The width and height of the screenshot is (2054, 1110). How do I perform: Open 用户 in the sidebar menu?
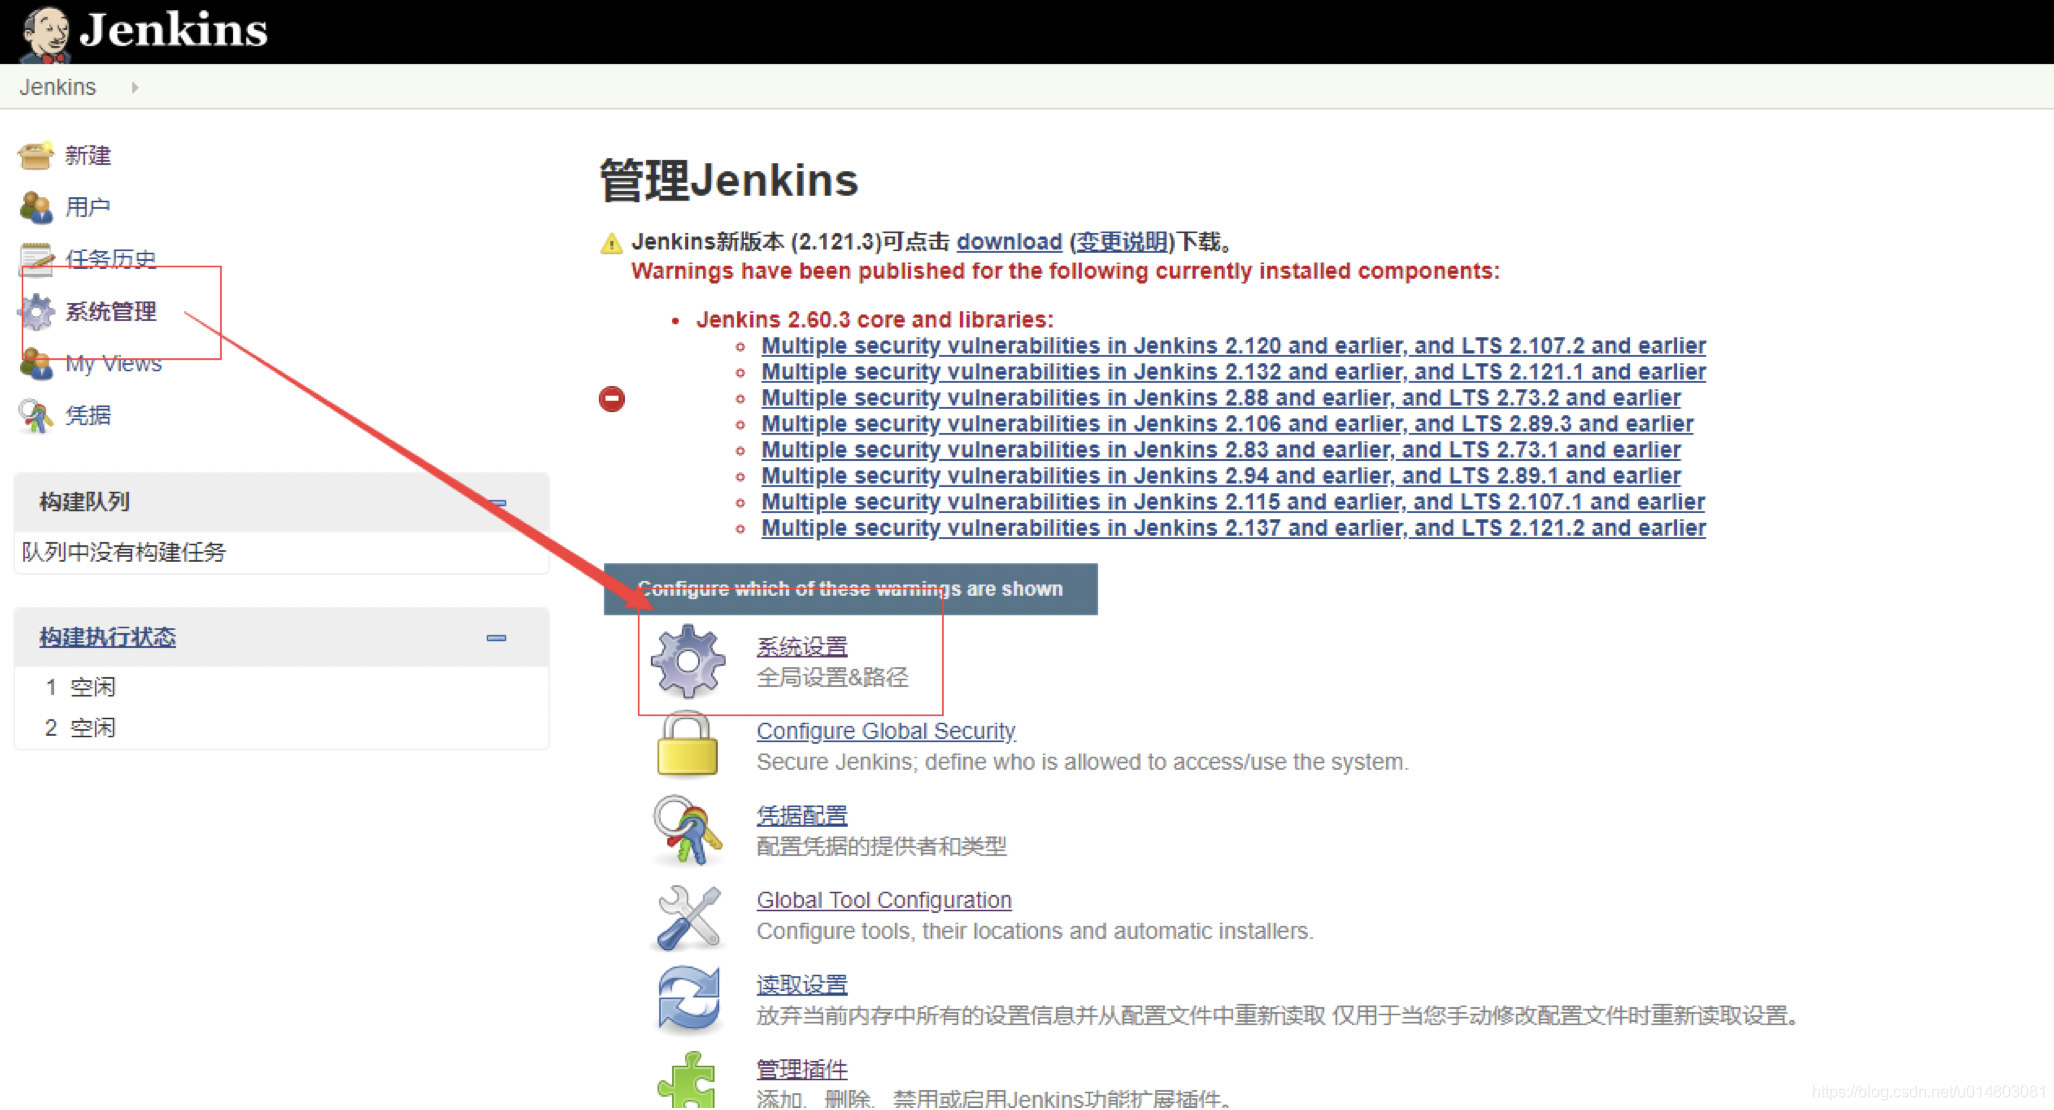click(x=88, y=207)
